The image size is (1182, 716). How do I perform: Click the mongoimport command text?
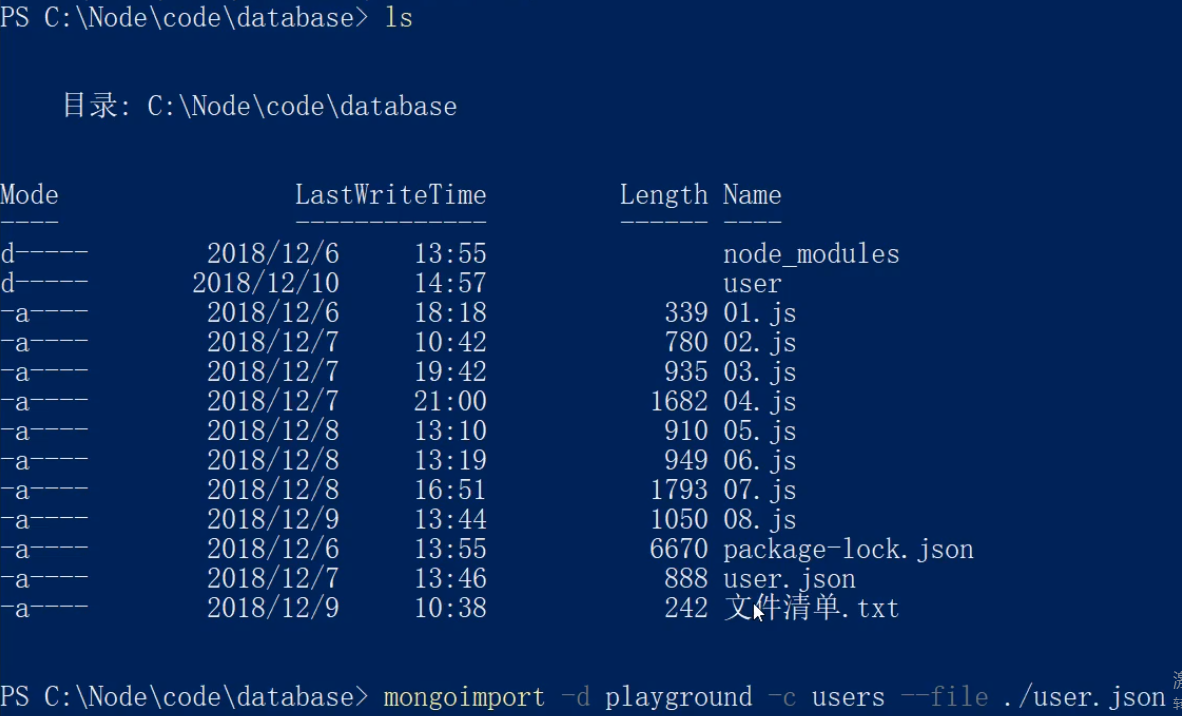[x=464, y=697]
